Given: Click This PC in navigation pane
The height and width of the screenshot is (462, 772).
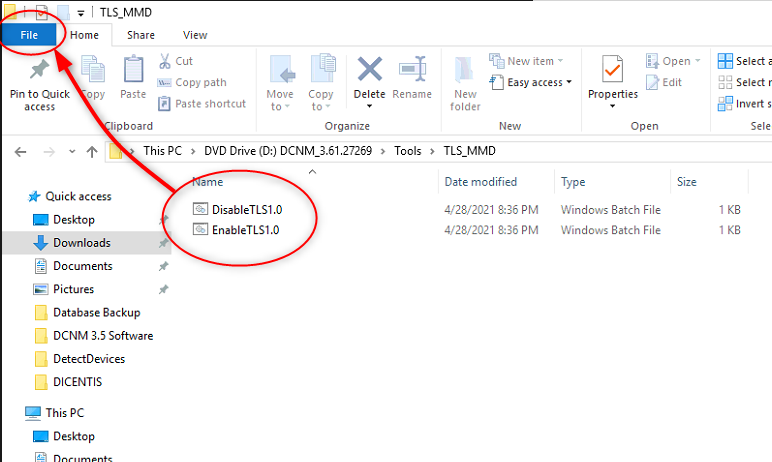Looking at the screenshot, I should pyautogui.click(x=64, y=412).
